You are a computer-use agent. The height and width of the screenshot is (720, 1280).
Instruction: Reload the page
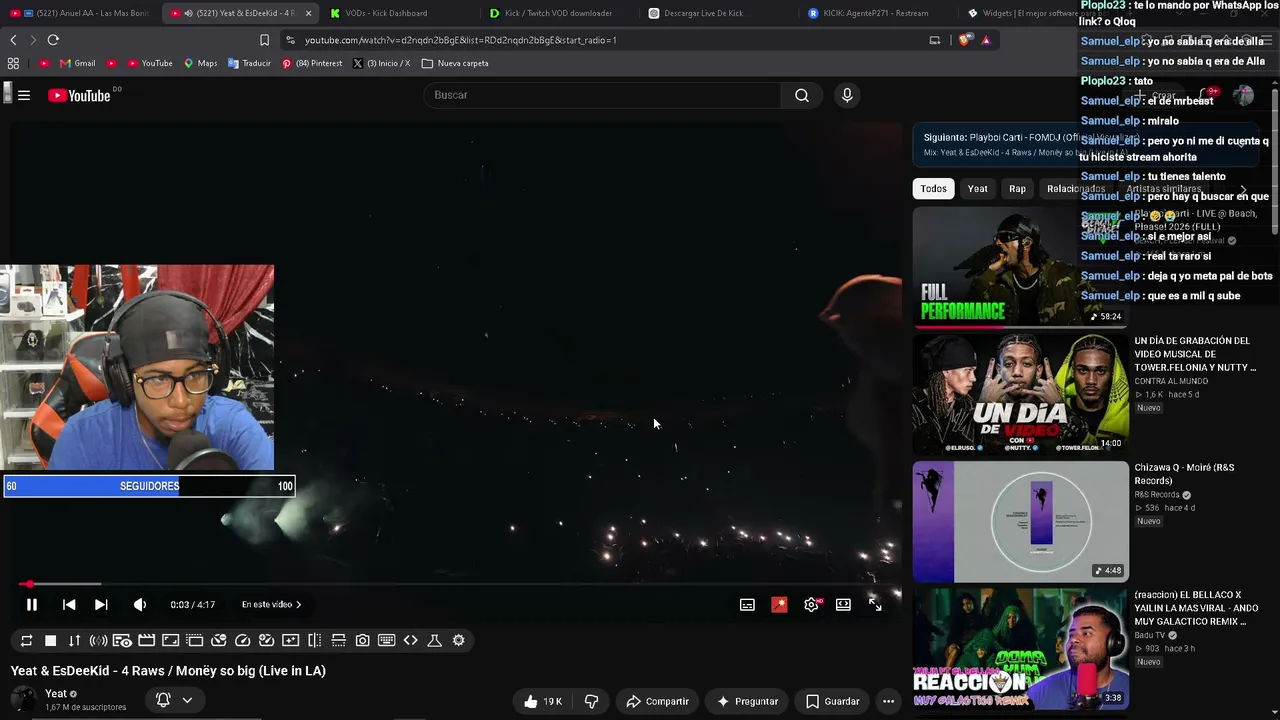pos(53,40)
